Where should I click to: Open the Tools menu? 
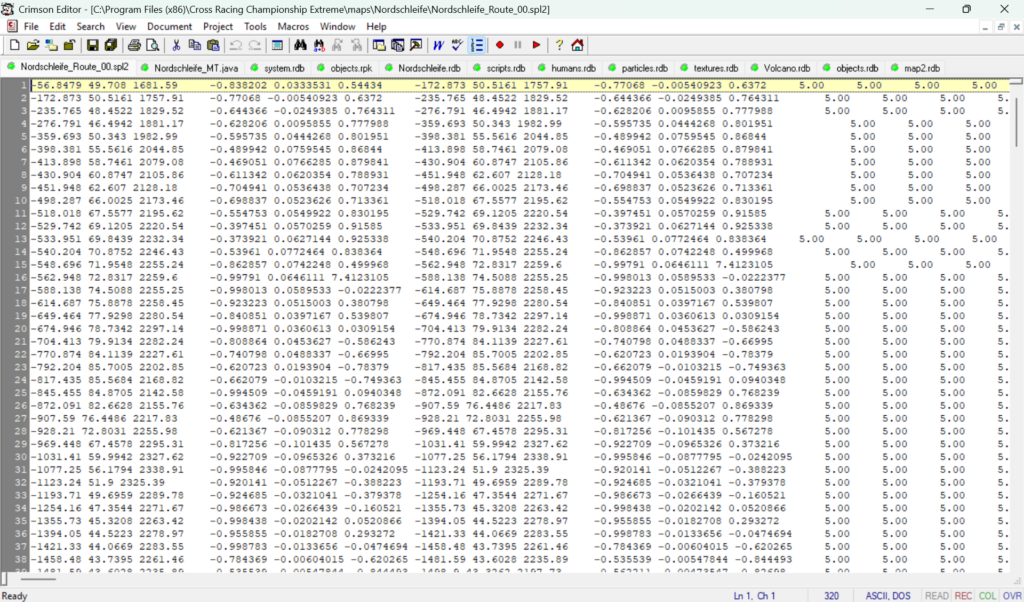[255, 27]
